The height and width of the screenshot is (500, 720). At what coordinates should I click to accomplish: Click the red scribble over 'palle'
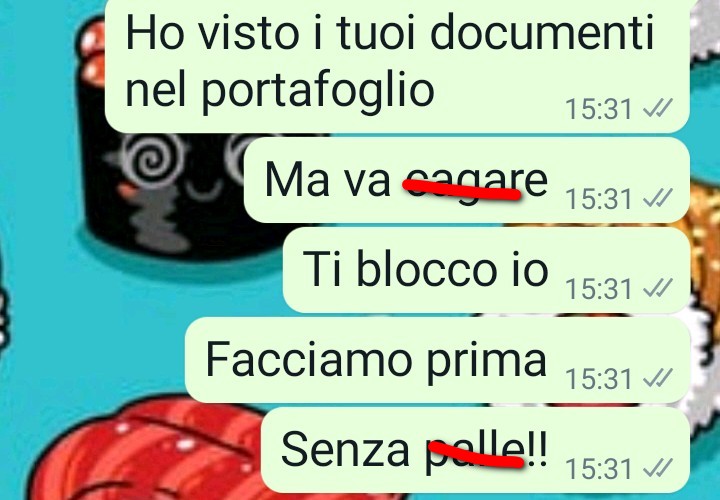point(475,455)
